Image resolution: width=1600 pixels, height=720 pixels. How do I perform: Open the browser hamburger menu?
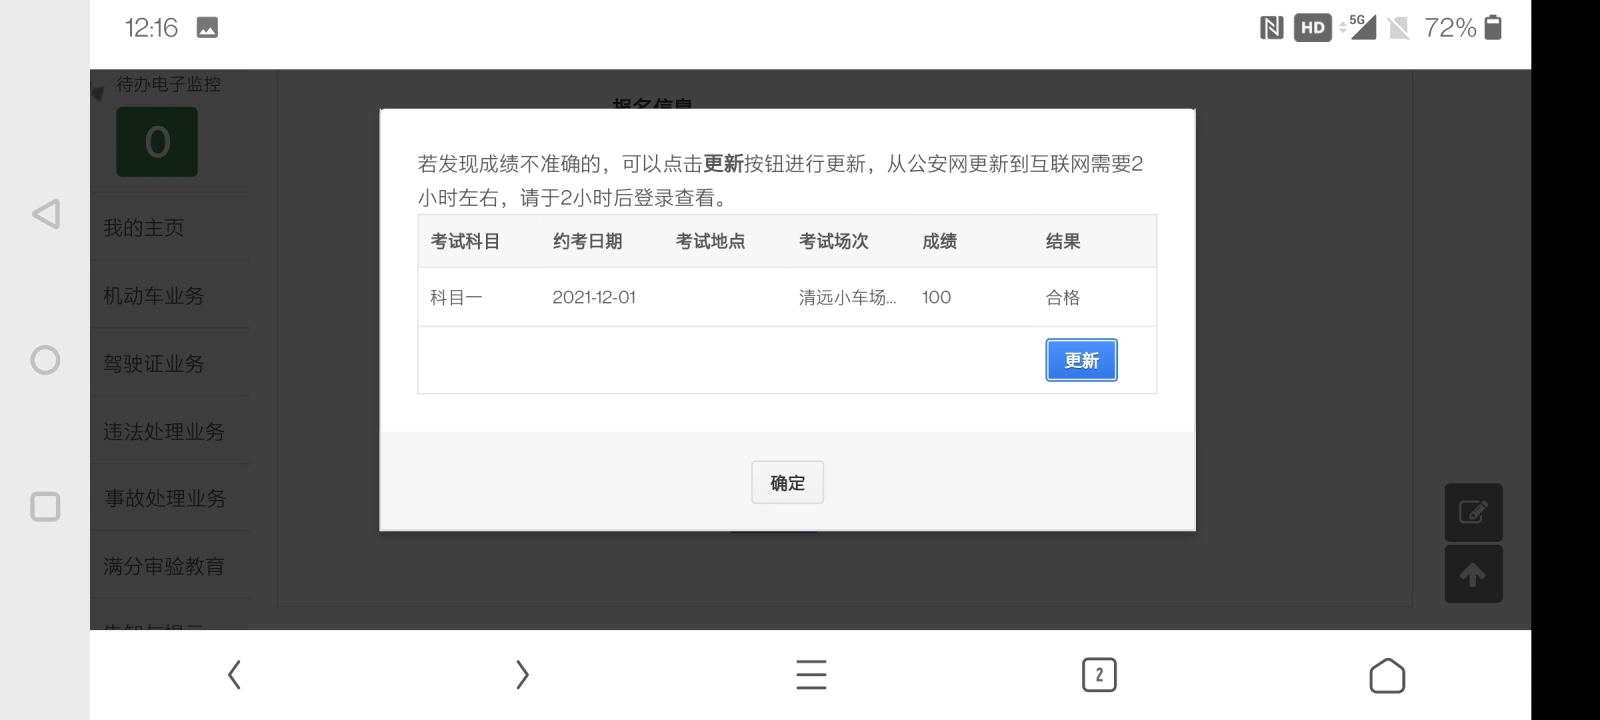811,675
